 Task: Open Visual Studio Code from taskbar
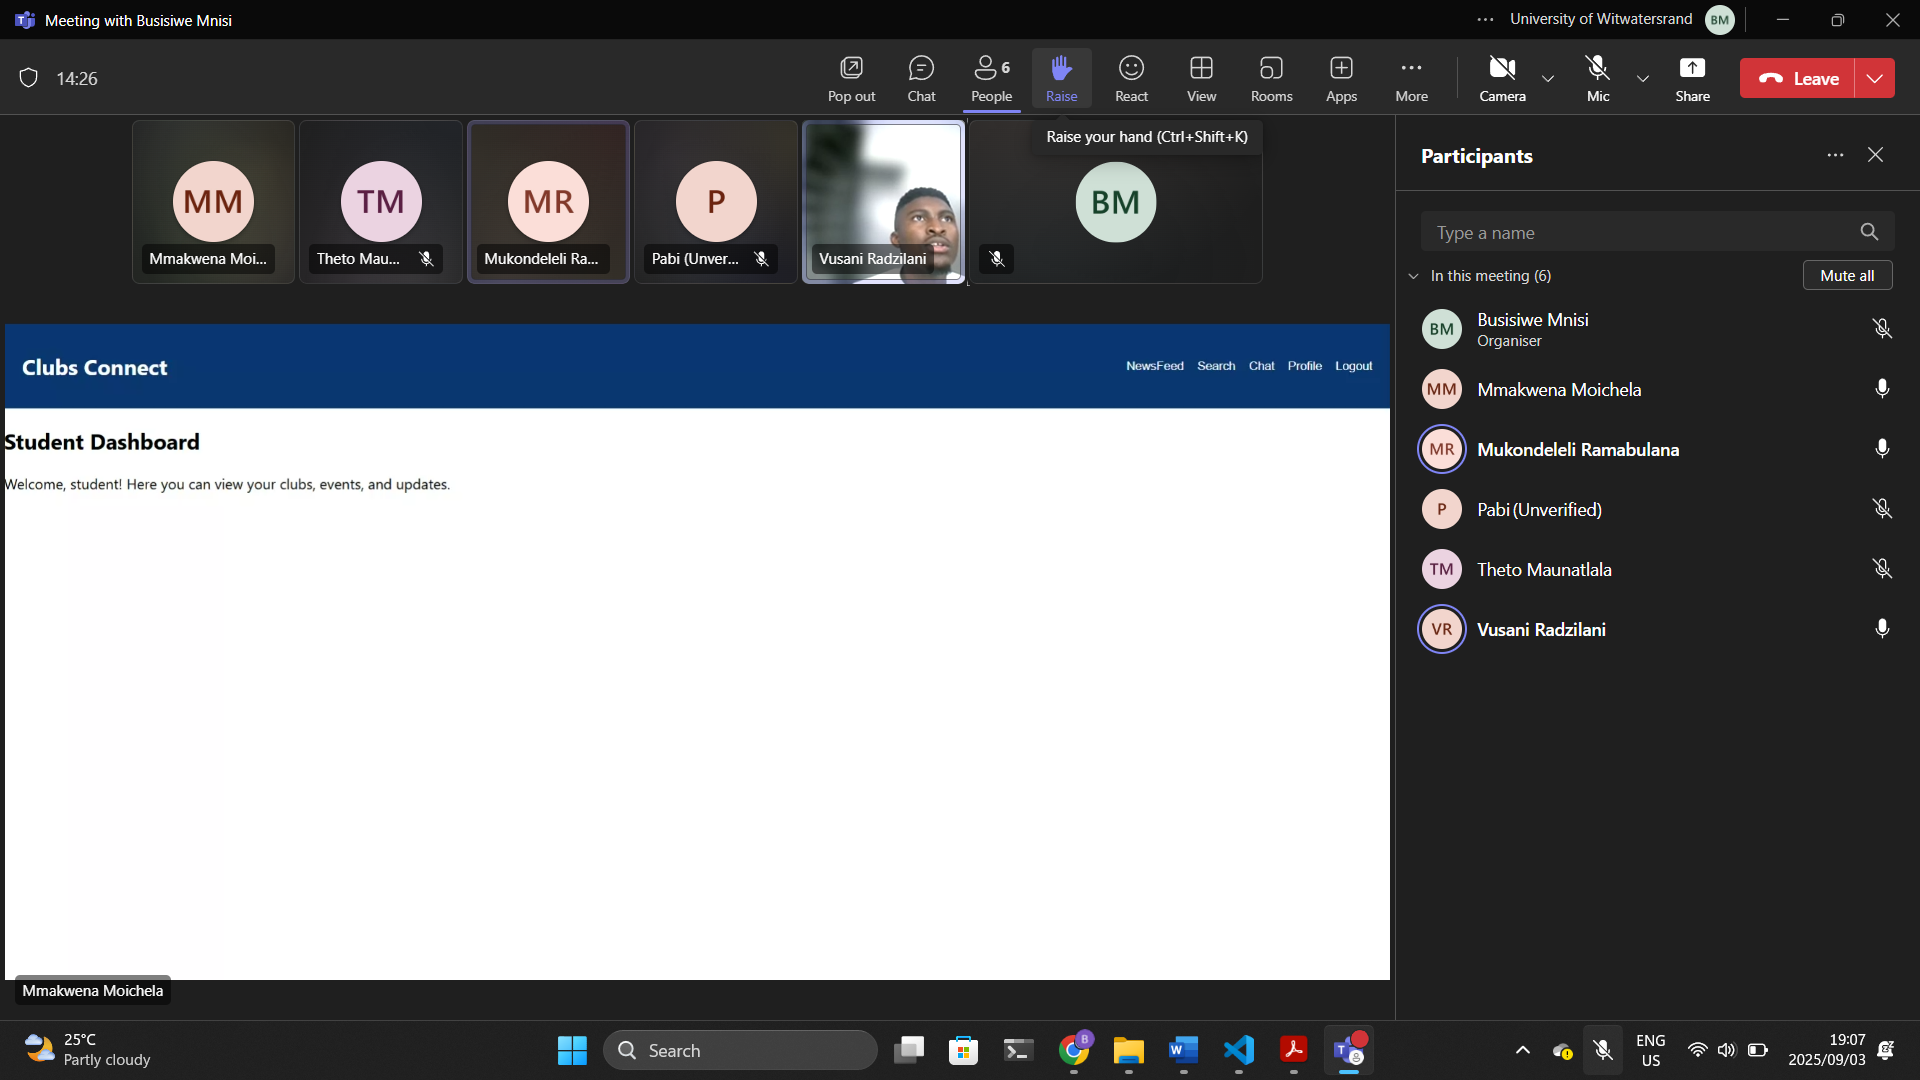pyautogui.click(x=1238, y=1050)
